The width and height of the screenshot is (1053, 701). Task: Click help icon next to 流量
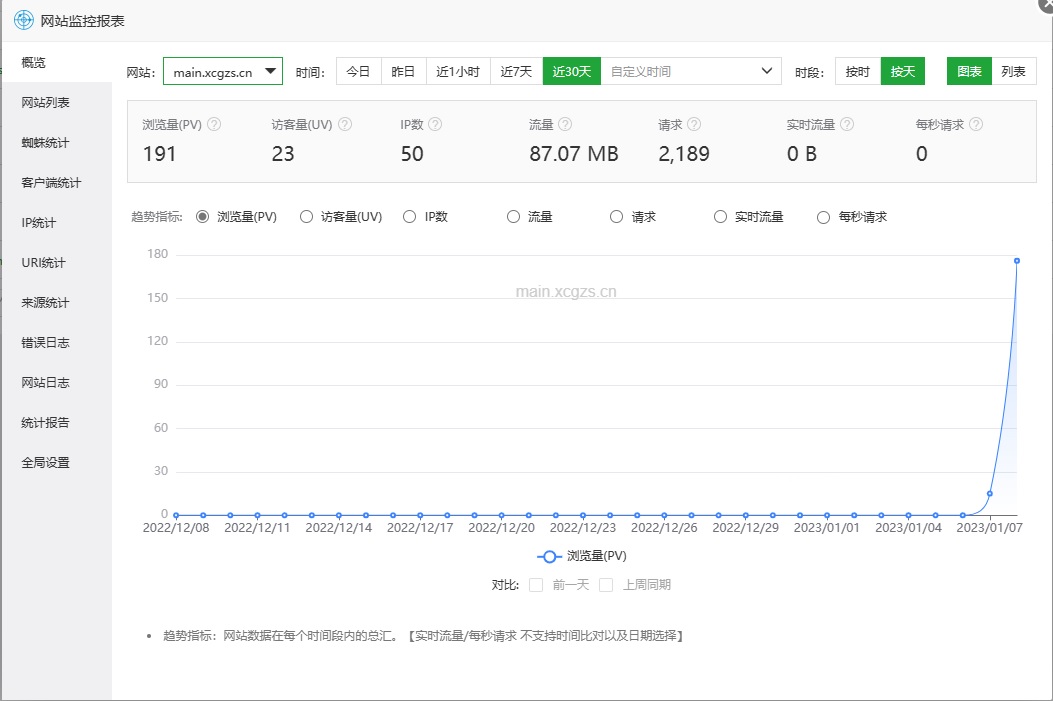point(565,124)
